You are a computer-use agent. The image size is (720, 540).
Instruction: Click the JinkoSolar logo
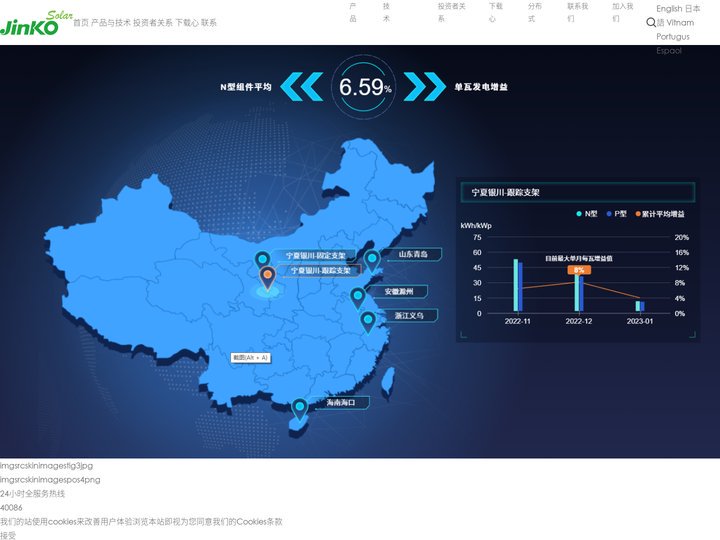tap(36, 22)
